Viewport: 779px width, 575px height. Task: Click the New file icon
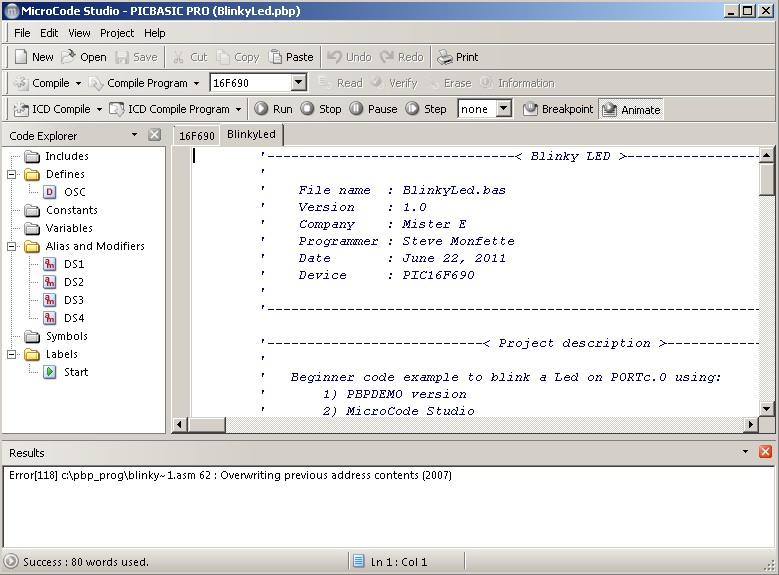(x=20, y=57)
